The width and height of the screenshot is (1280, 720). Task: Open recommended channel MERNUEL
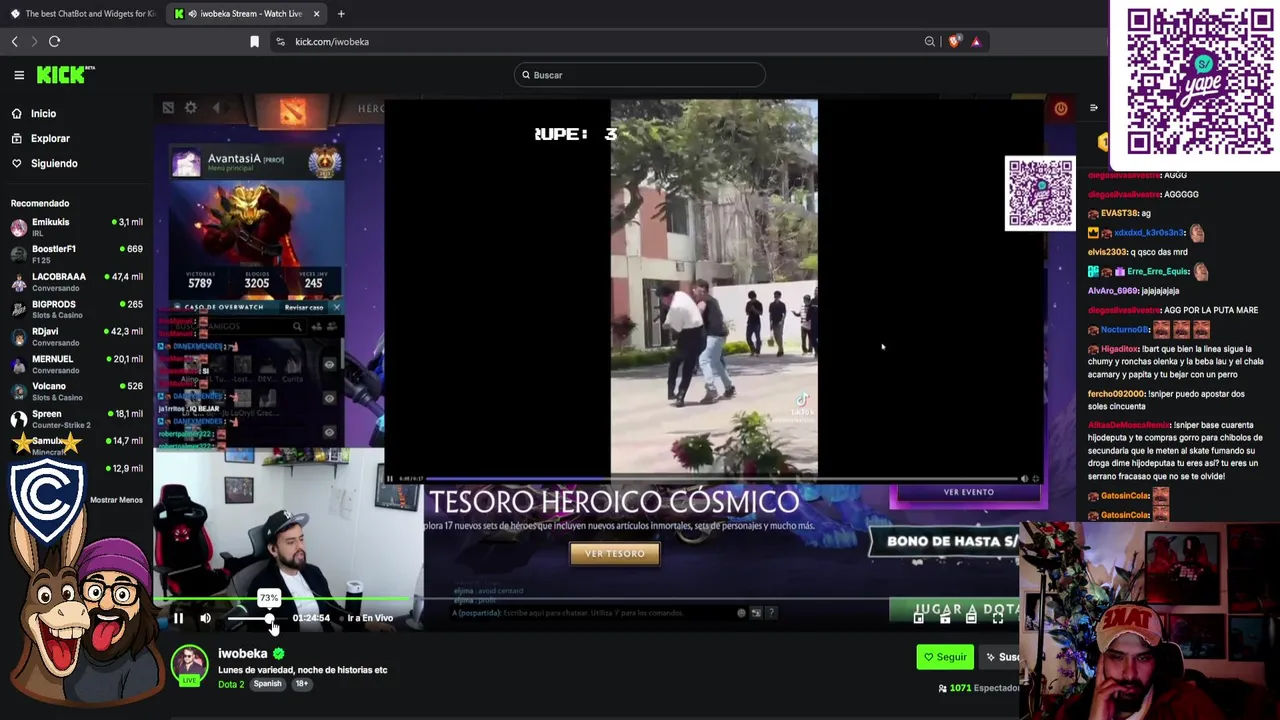76,364
